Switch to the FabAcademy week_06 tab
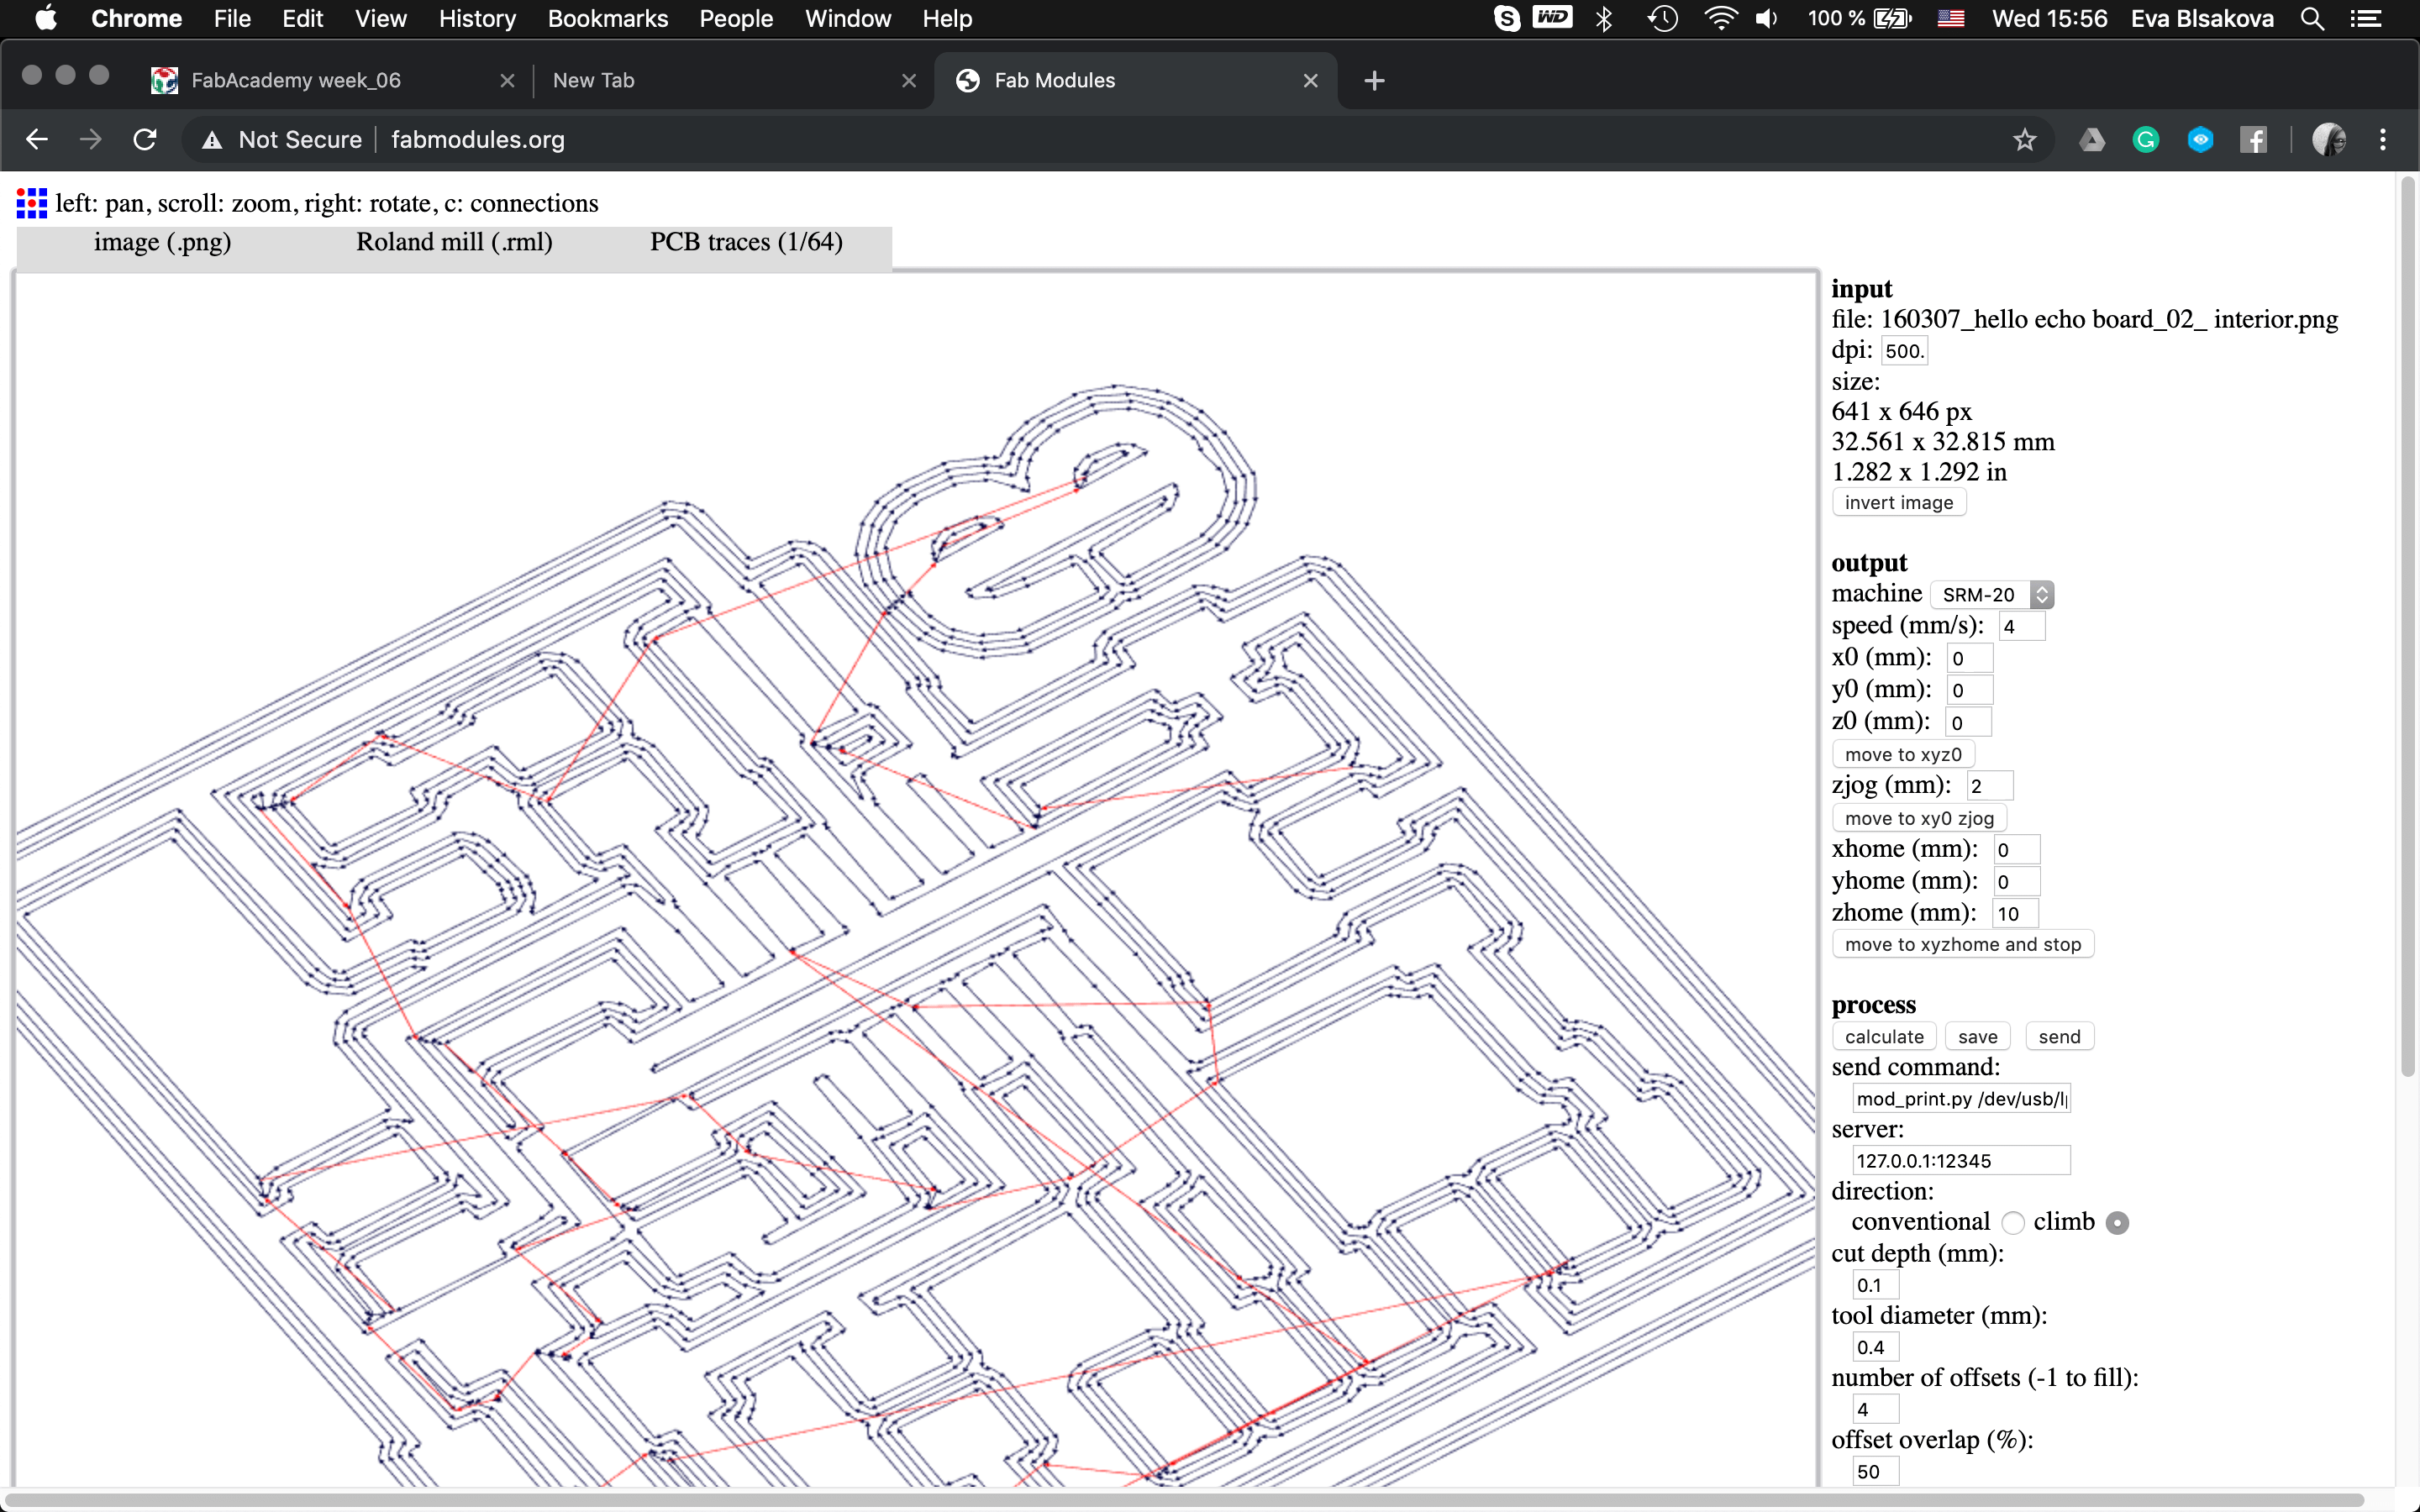This screenshot has width=2420, height=1512. pyautogui.click(x=295, y=81)
